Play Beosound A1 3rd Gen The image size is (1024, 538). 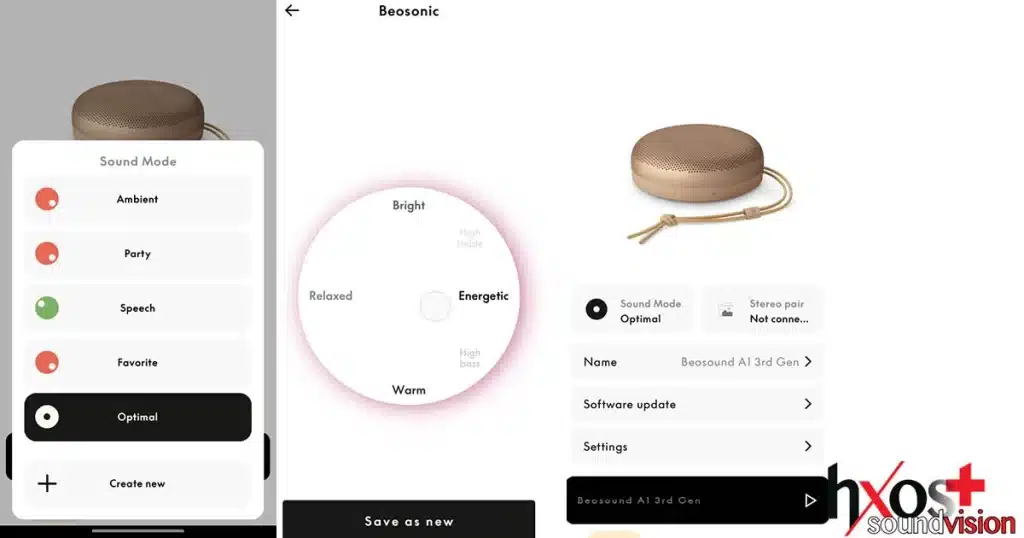click(x=810, y=500)
